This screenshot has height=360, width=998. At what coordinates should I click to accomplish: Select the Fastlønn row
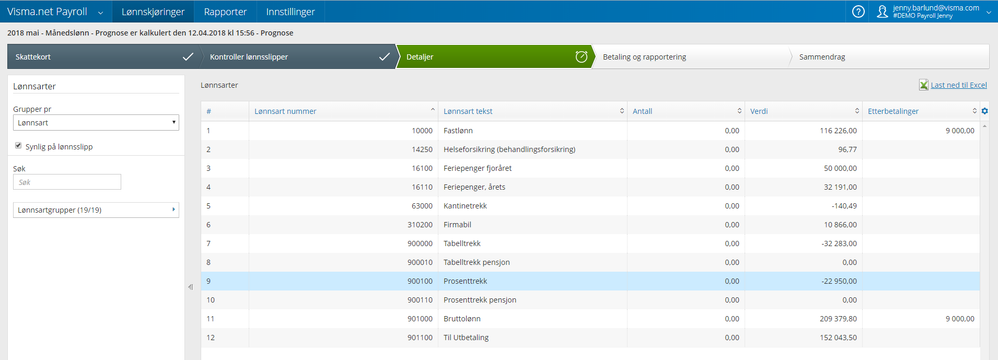tap(591, 131)
